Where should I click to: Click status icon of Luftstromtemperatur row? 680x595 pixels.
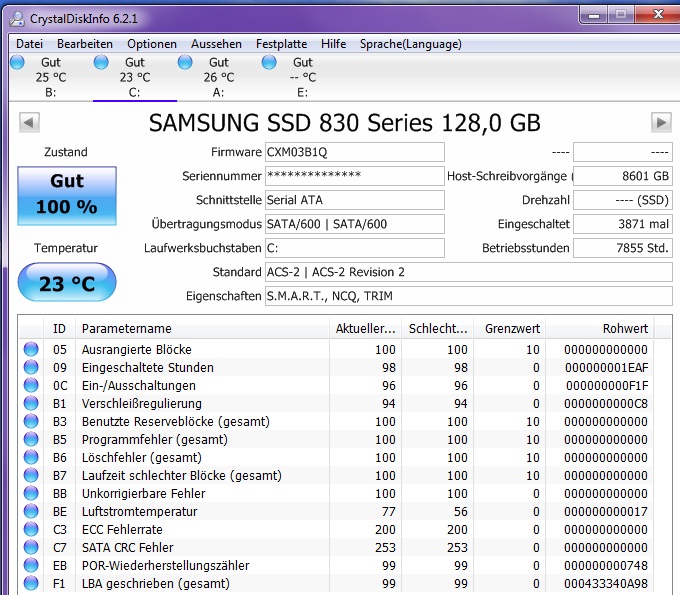tap(31, 511)
